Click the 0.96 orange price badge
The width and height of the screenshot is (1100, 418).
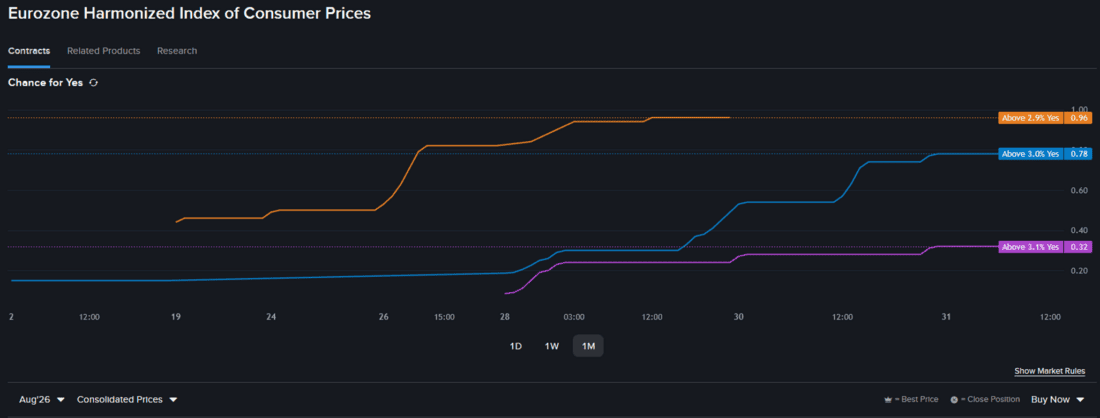point(1078,118)
